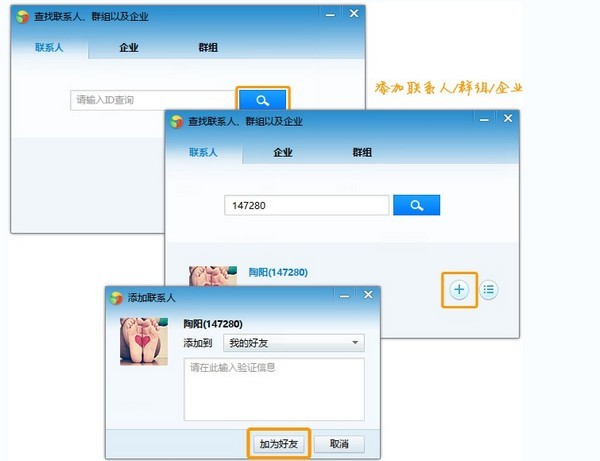
Task: Focus the 请输入ID查询 search field
Action: (152, 100)
